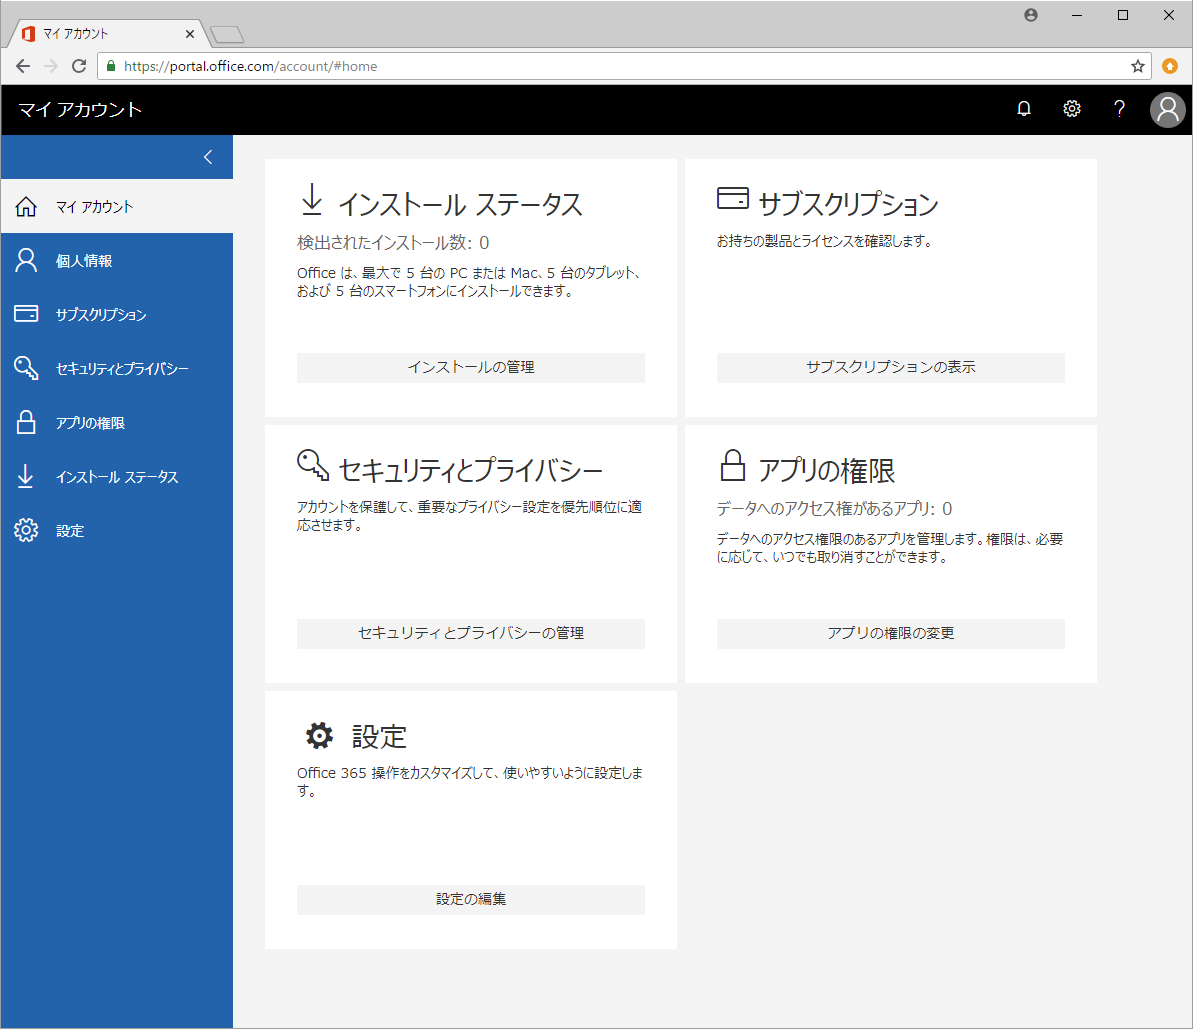Click the gear icon on 設定 card
The image size is (1193, 1029).
pos(320,735)
